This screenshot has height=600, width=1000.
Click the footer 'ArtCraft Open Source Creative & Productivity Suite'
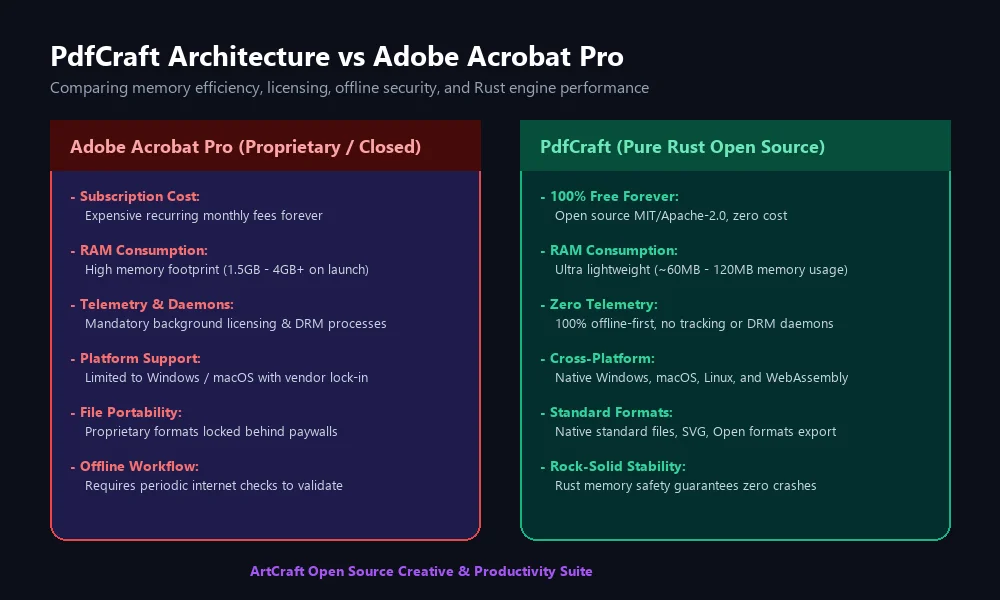421,571
